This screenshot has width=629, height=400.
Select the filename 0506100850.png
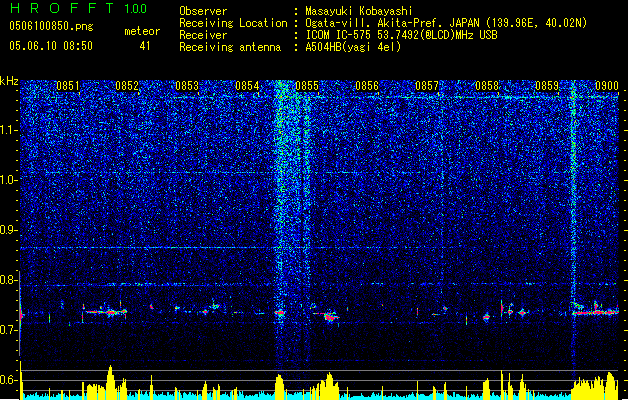click(51, 26)
